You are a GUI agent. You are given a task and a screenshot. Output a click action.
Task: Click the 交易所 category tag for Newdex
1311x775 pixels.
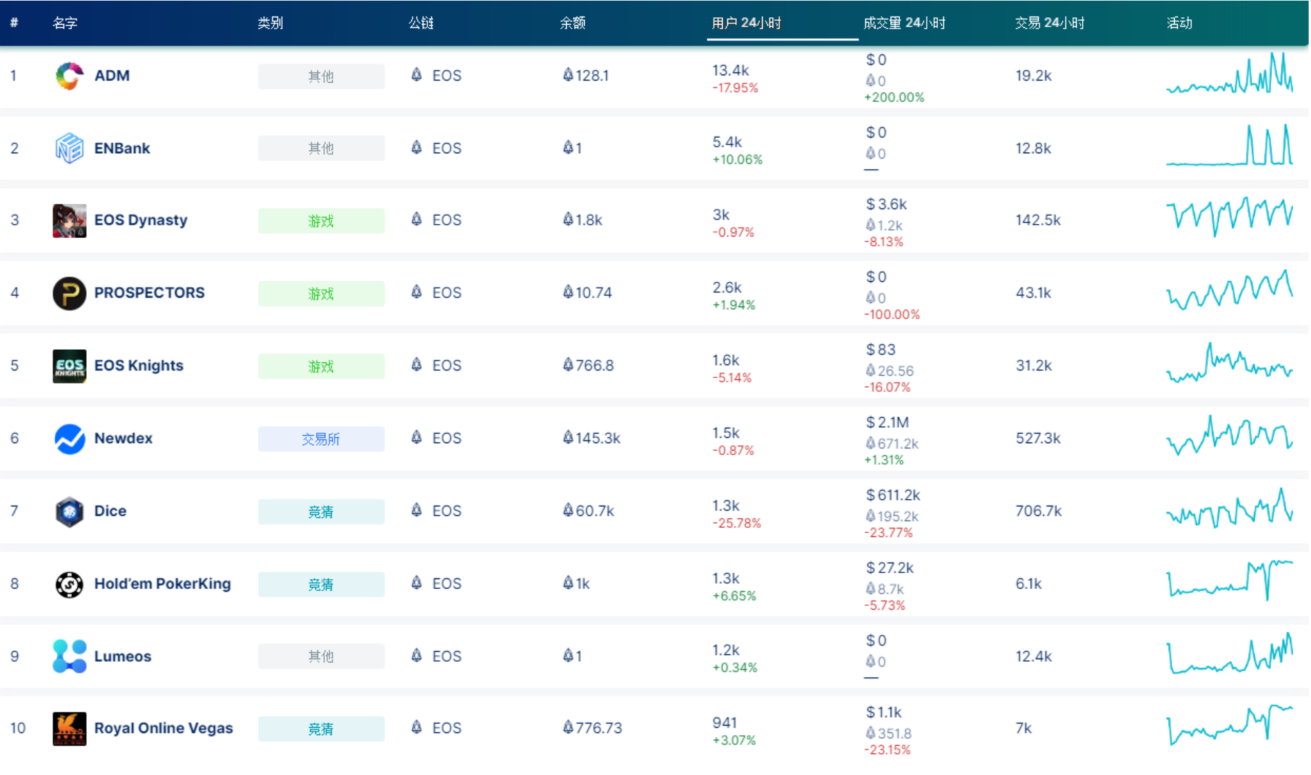click(x=321, y=438)
